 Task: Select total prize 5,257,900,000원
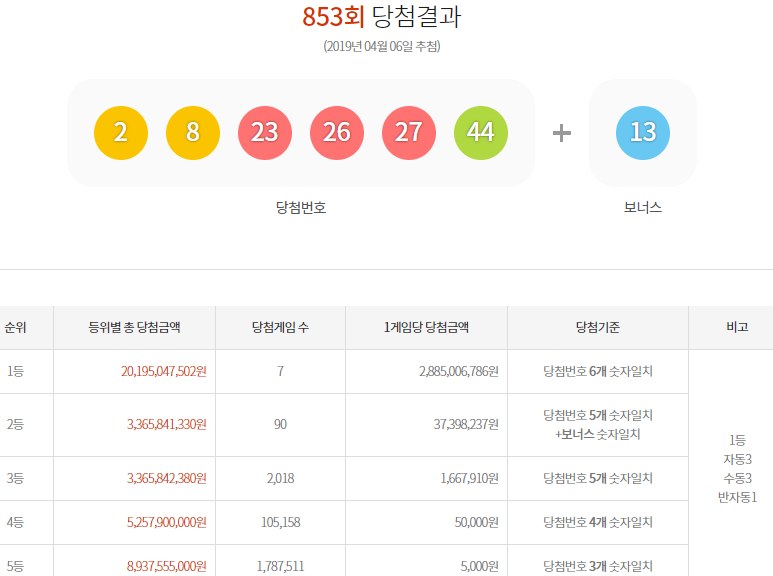pyautogui.click(x=167, y=522)
